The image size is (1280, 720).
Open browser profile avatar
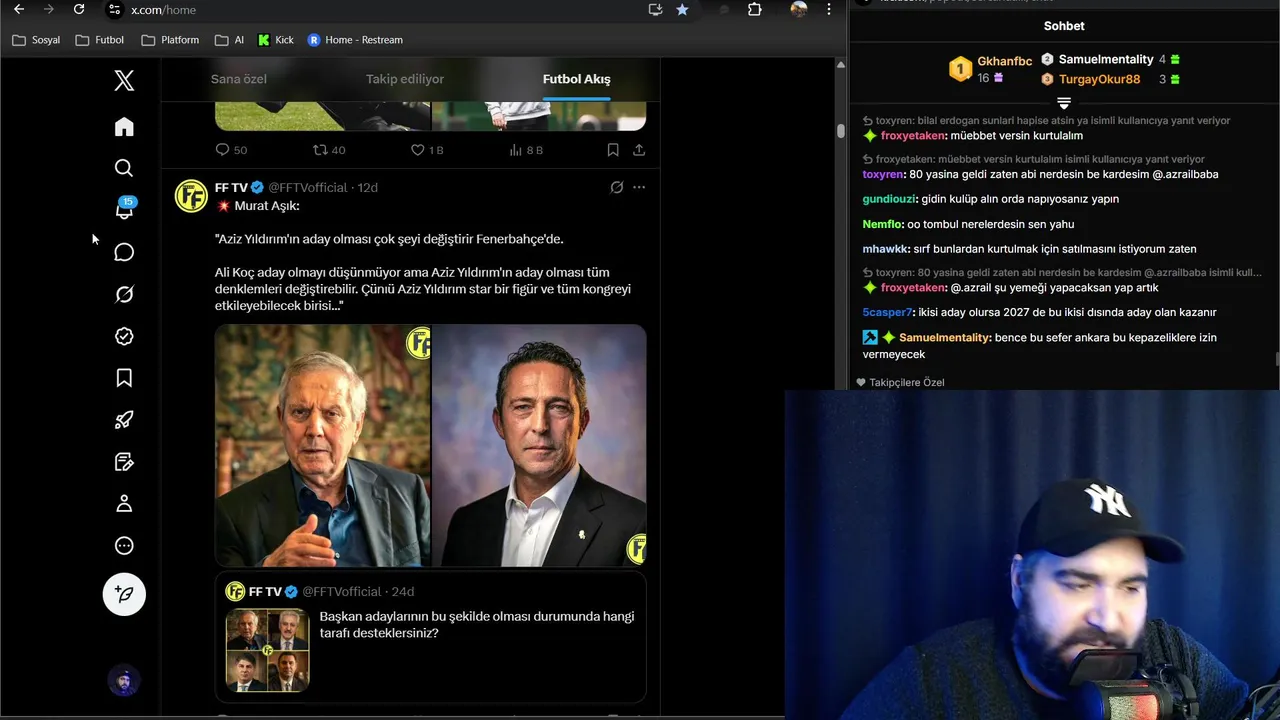[798, 9]
